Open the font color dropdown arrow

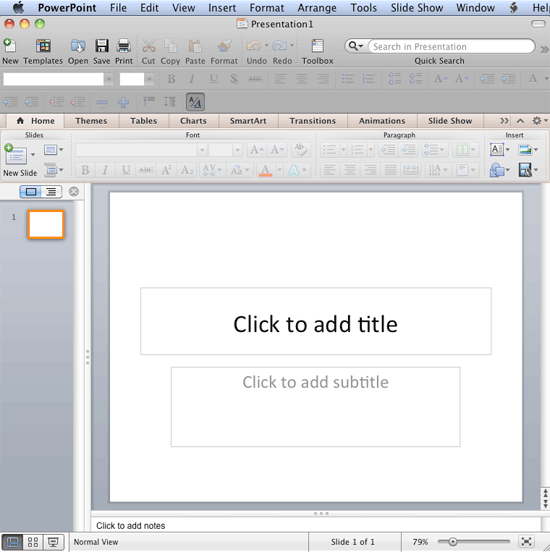tap(280, 170)
